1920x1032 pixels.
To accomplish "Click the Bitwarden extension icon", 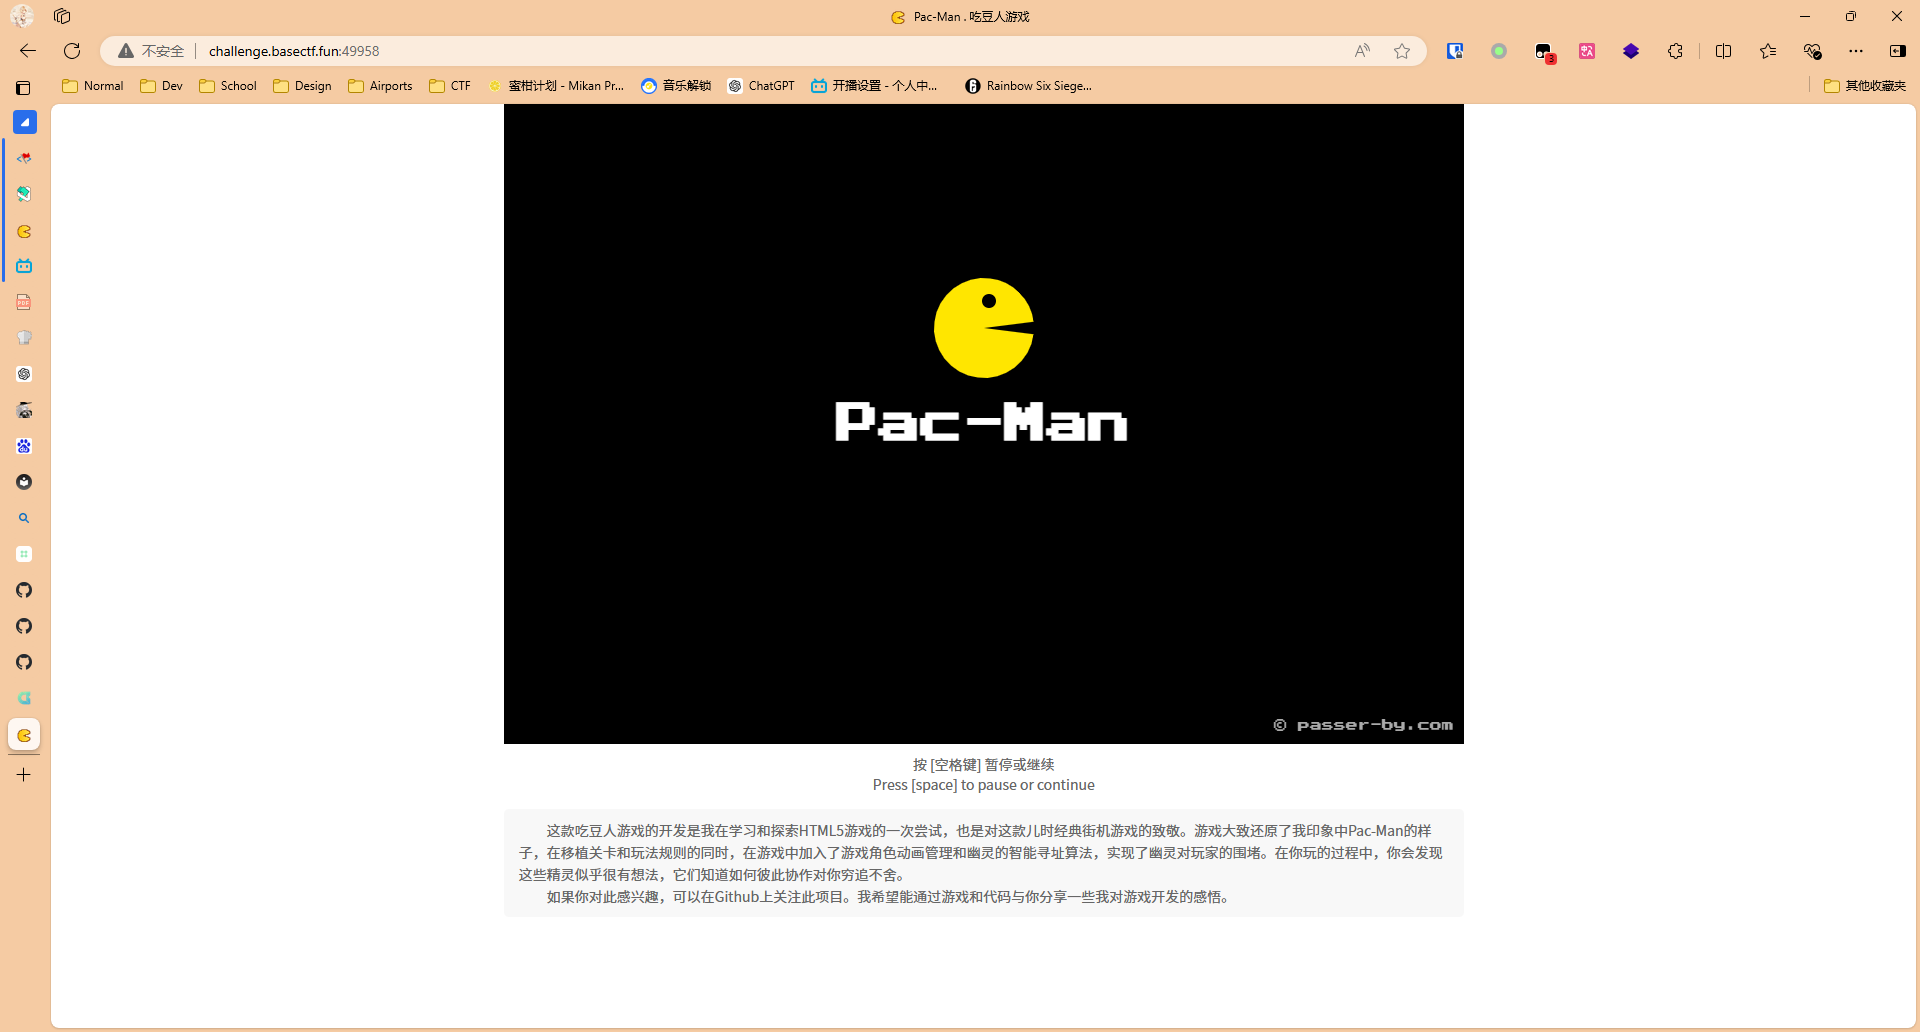I will pos(1455,51).
